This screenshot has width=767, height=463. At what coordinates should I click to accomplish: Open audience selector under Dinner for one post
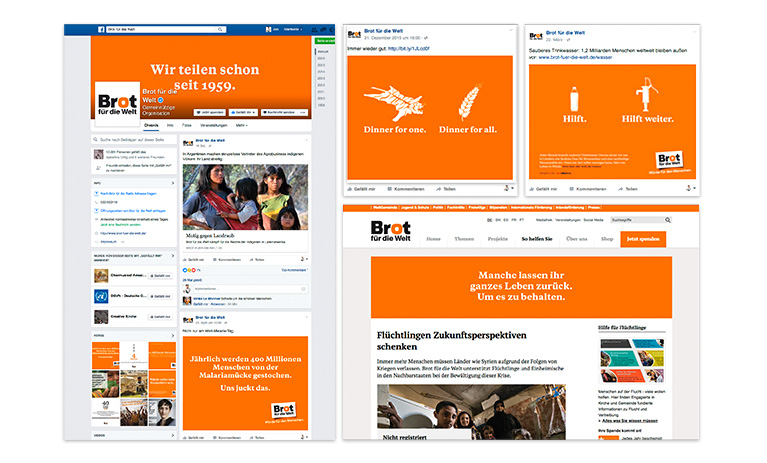509,188
